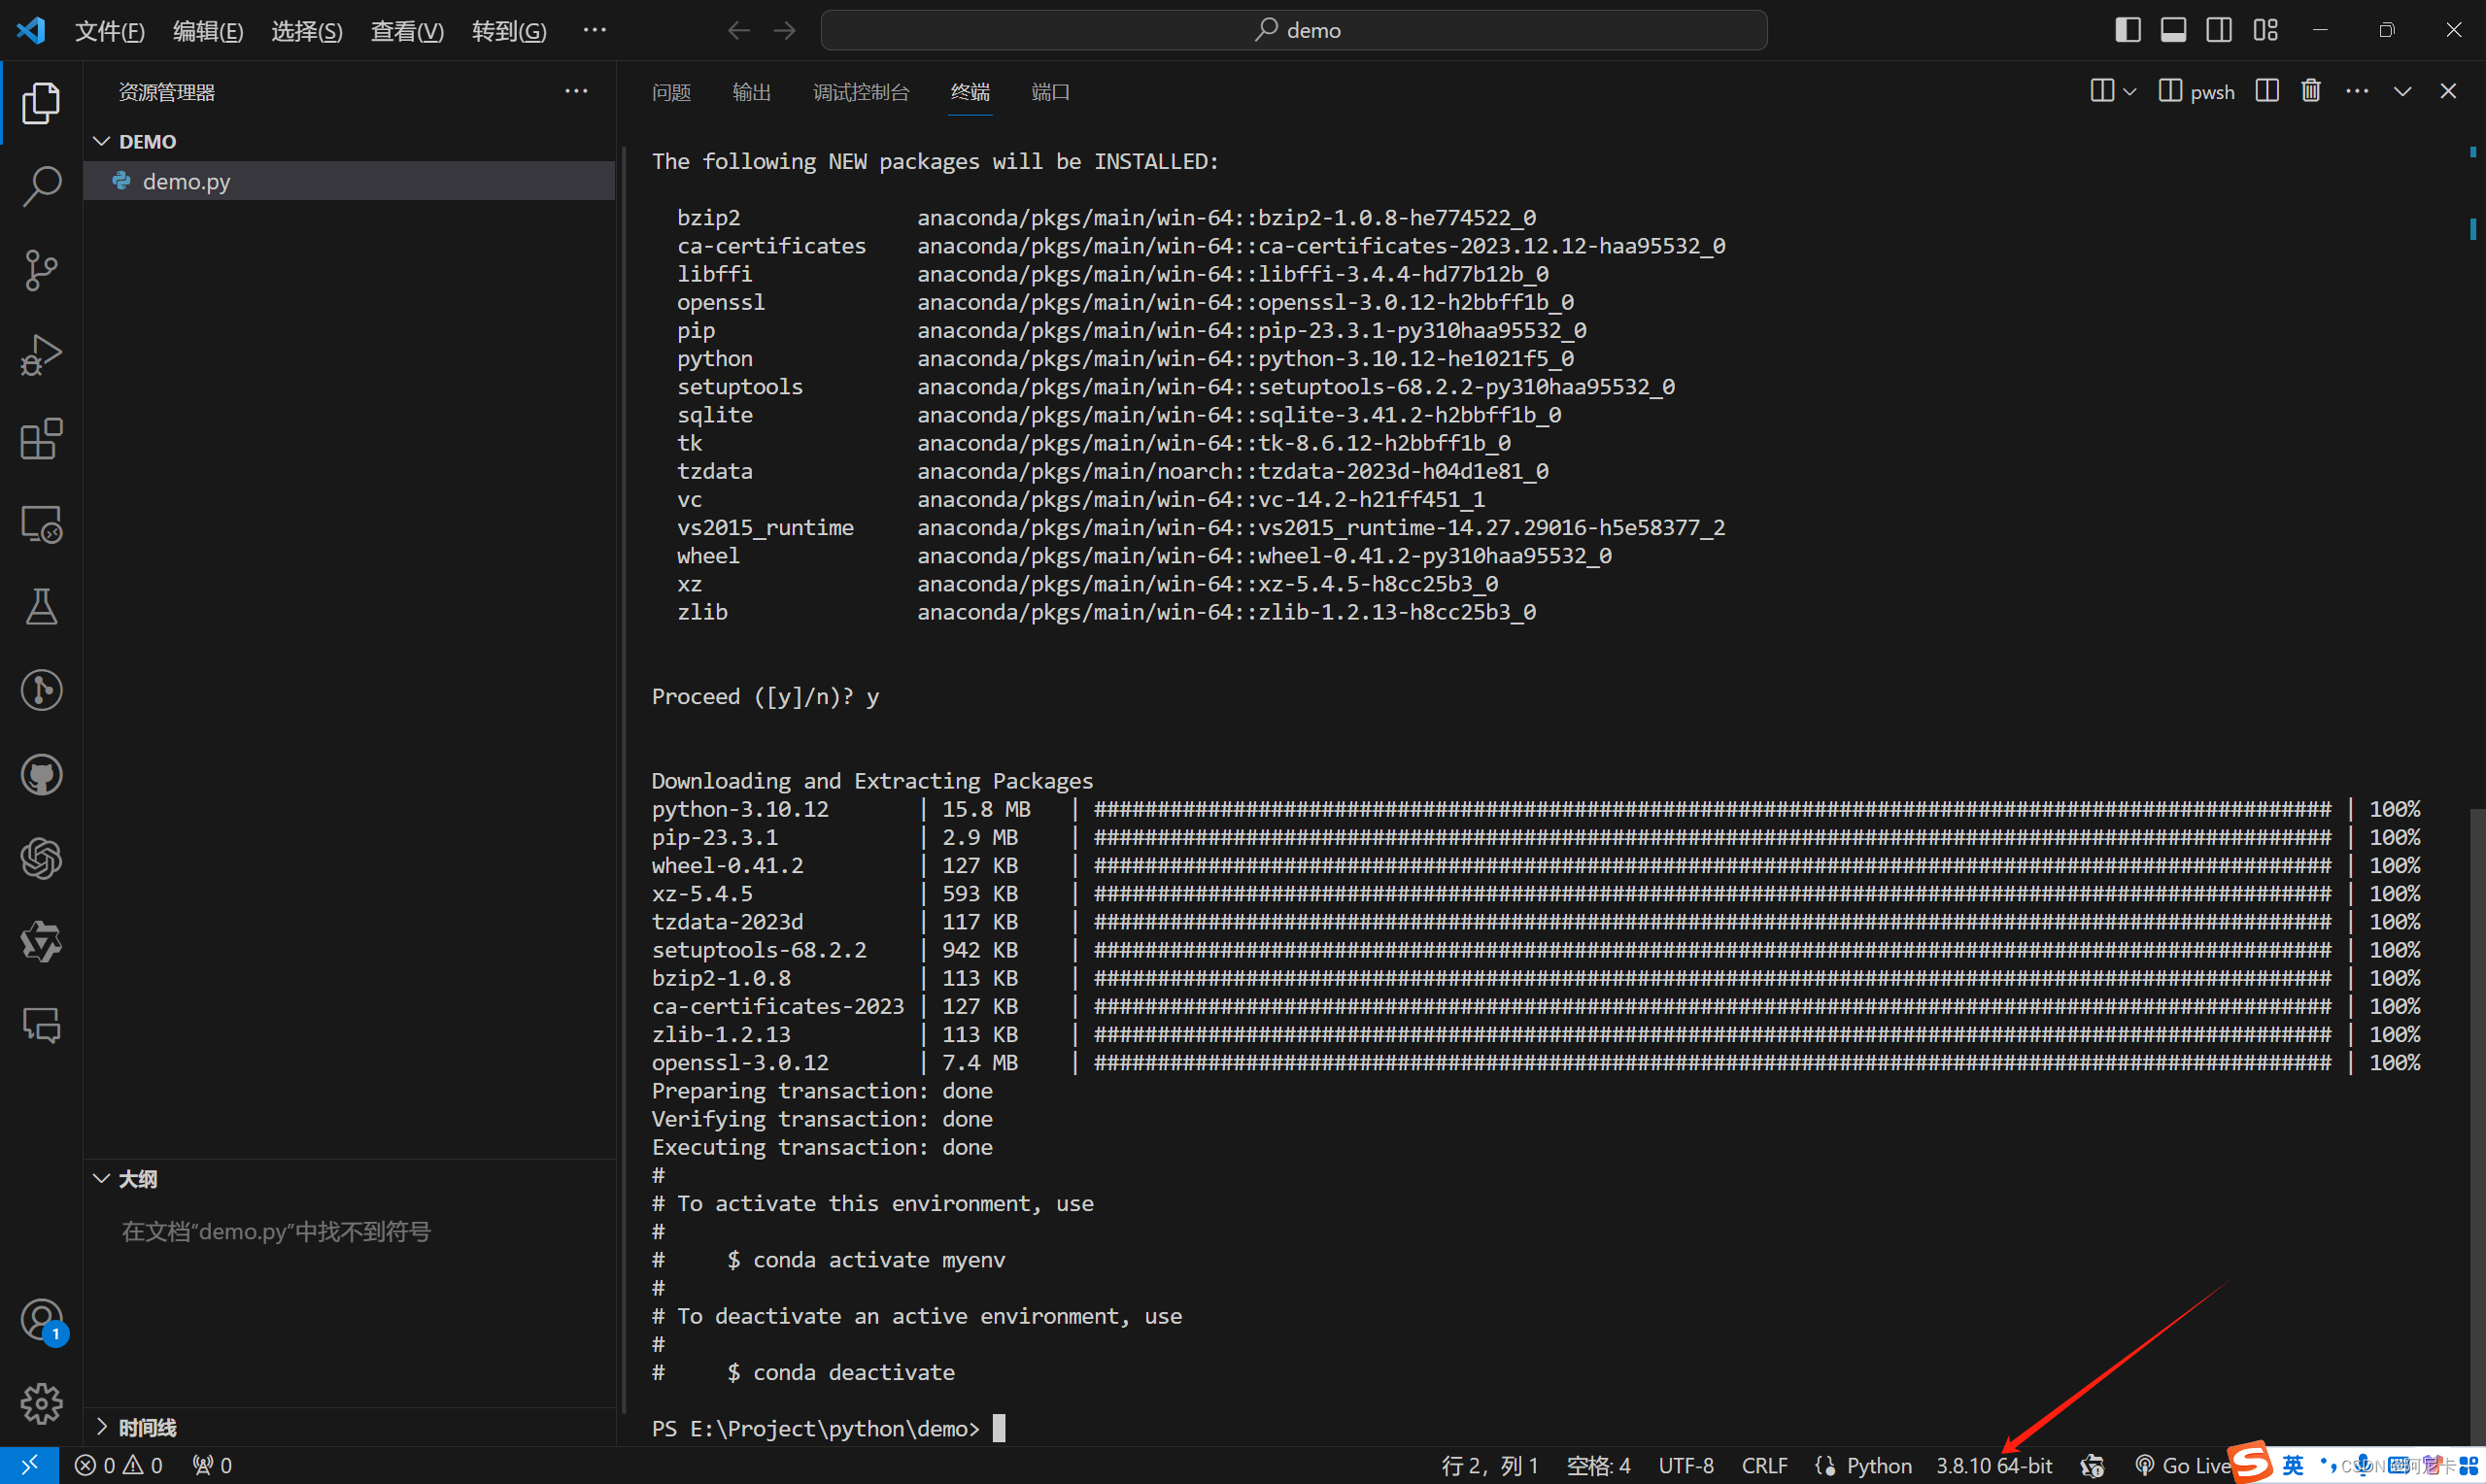Image resolution: width=2486 pixels, height=1484 pixels.
Task: Go back with the left arrow
Action: coord(738,30)
